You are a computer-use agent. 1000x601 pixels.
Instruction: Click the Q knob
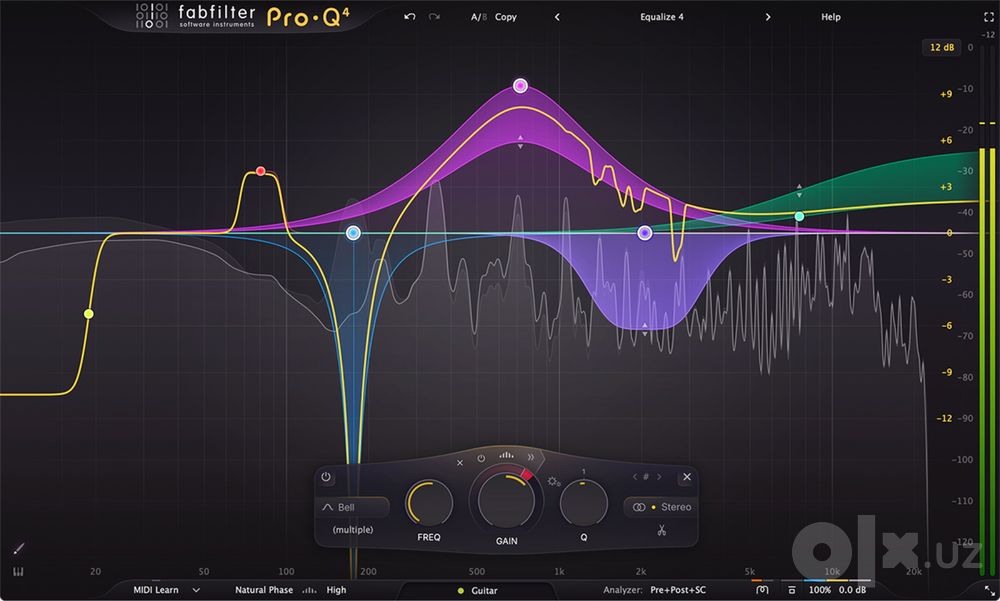coord(584,503)
